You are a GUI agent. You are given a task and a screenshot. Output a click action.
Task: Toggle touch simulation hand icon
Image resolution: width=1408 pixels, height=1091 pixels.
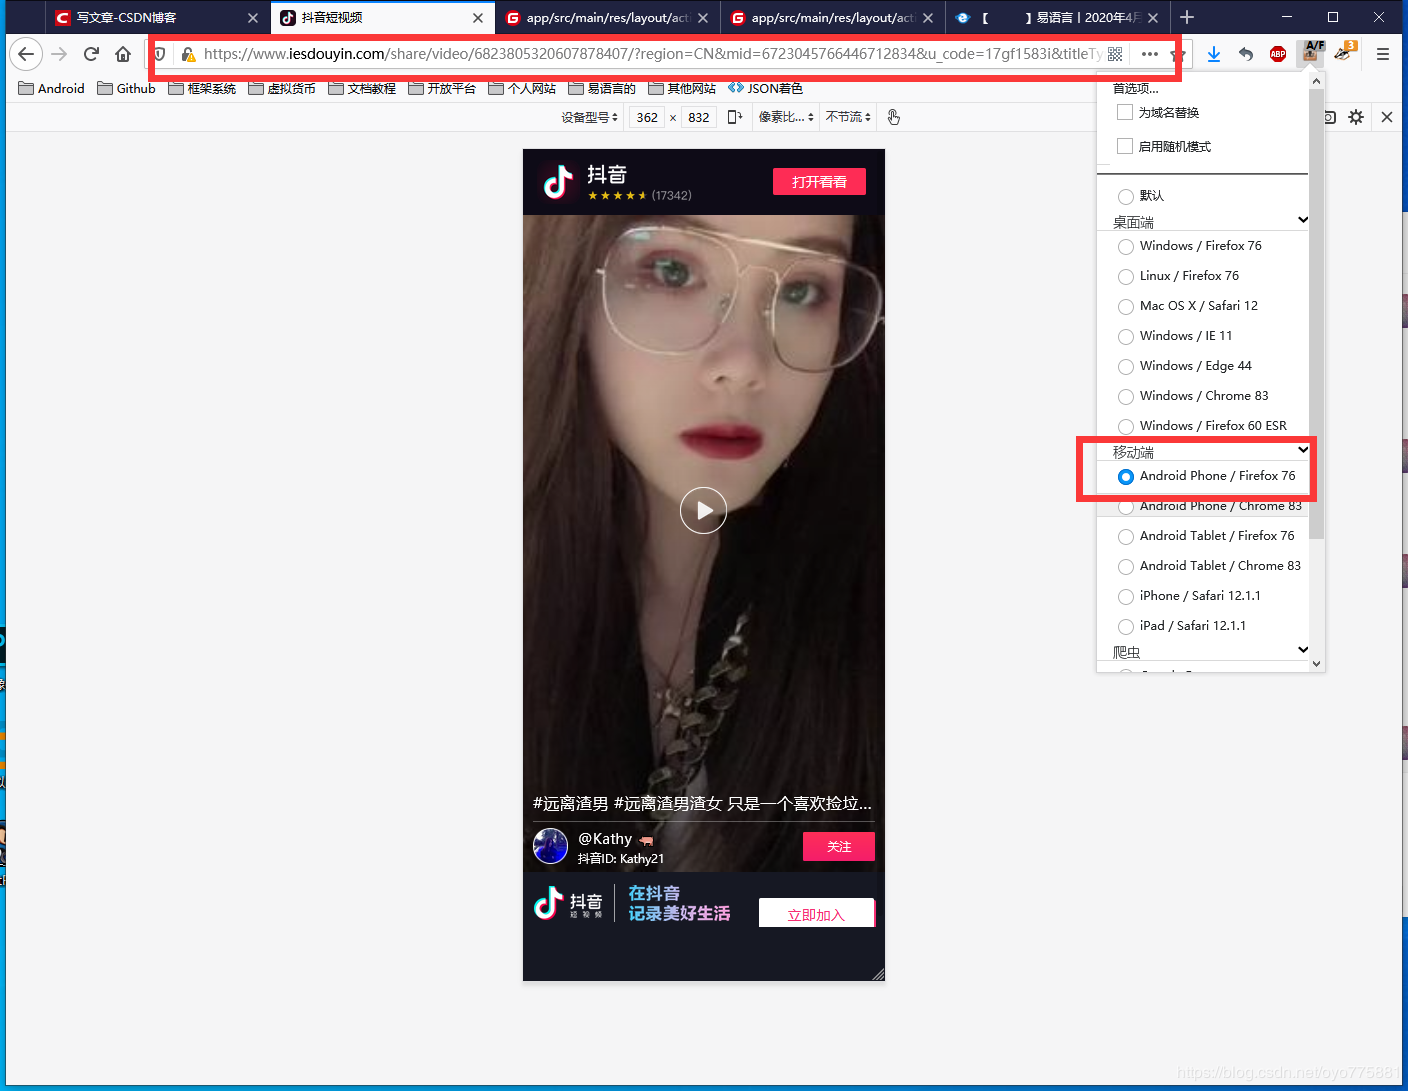[x=893, y=117]
